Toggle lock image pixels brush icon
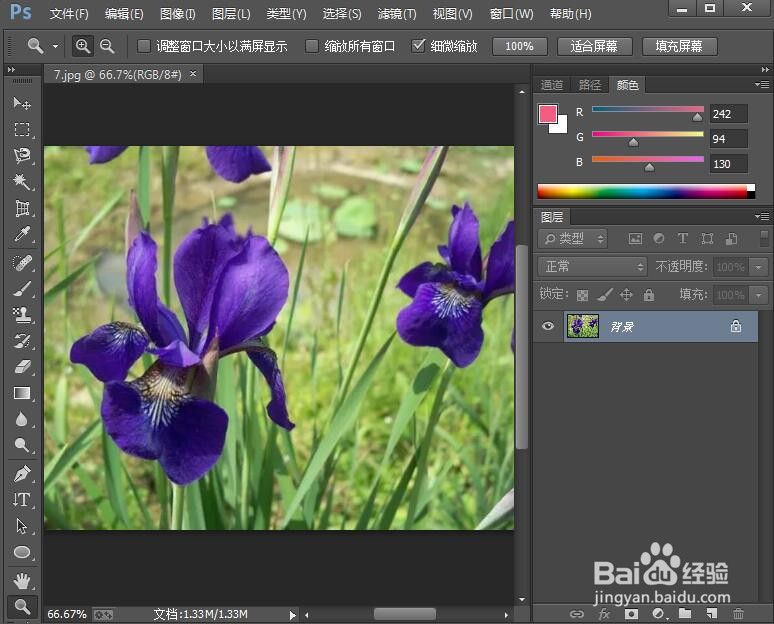The width and height of the screenshot is (774, 624). 605,295
